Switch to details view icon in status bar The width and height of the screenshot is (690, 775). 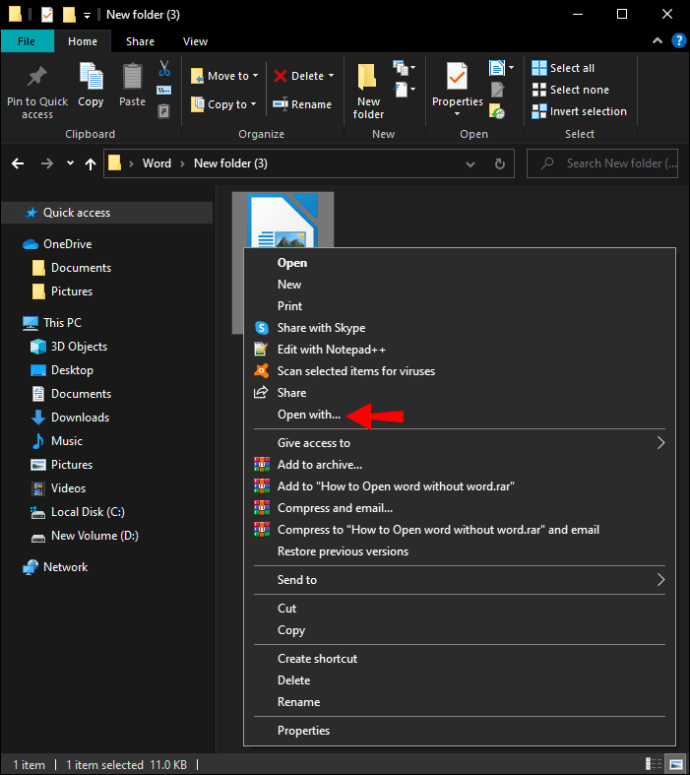point(653,764)
